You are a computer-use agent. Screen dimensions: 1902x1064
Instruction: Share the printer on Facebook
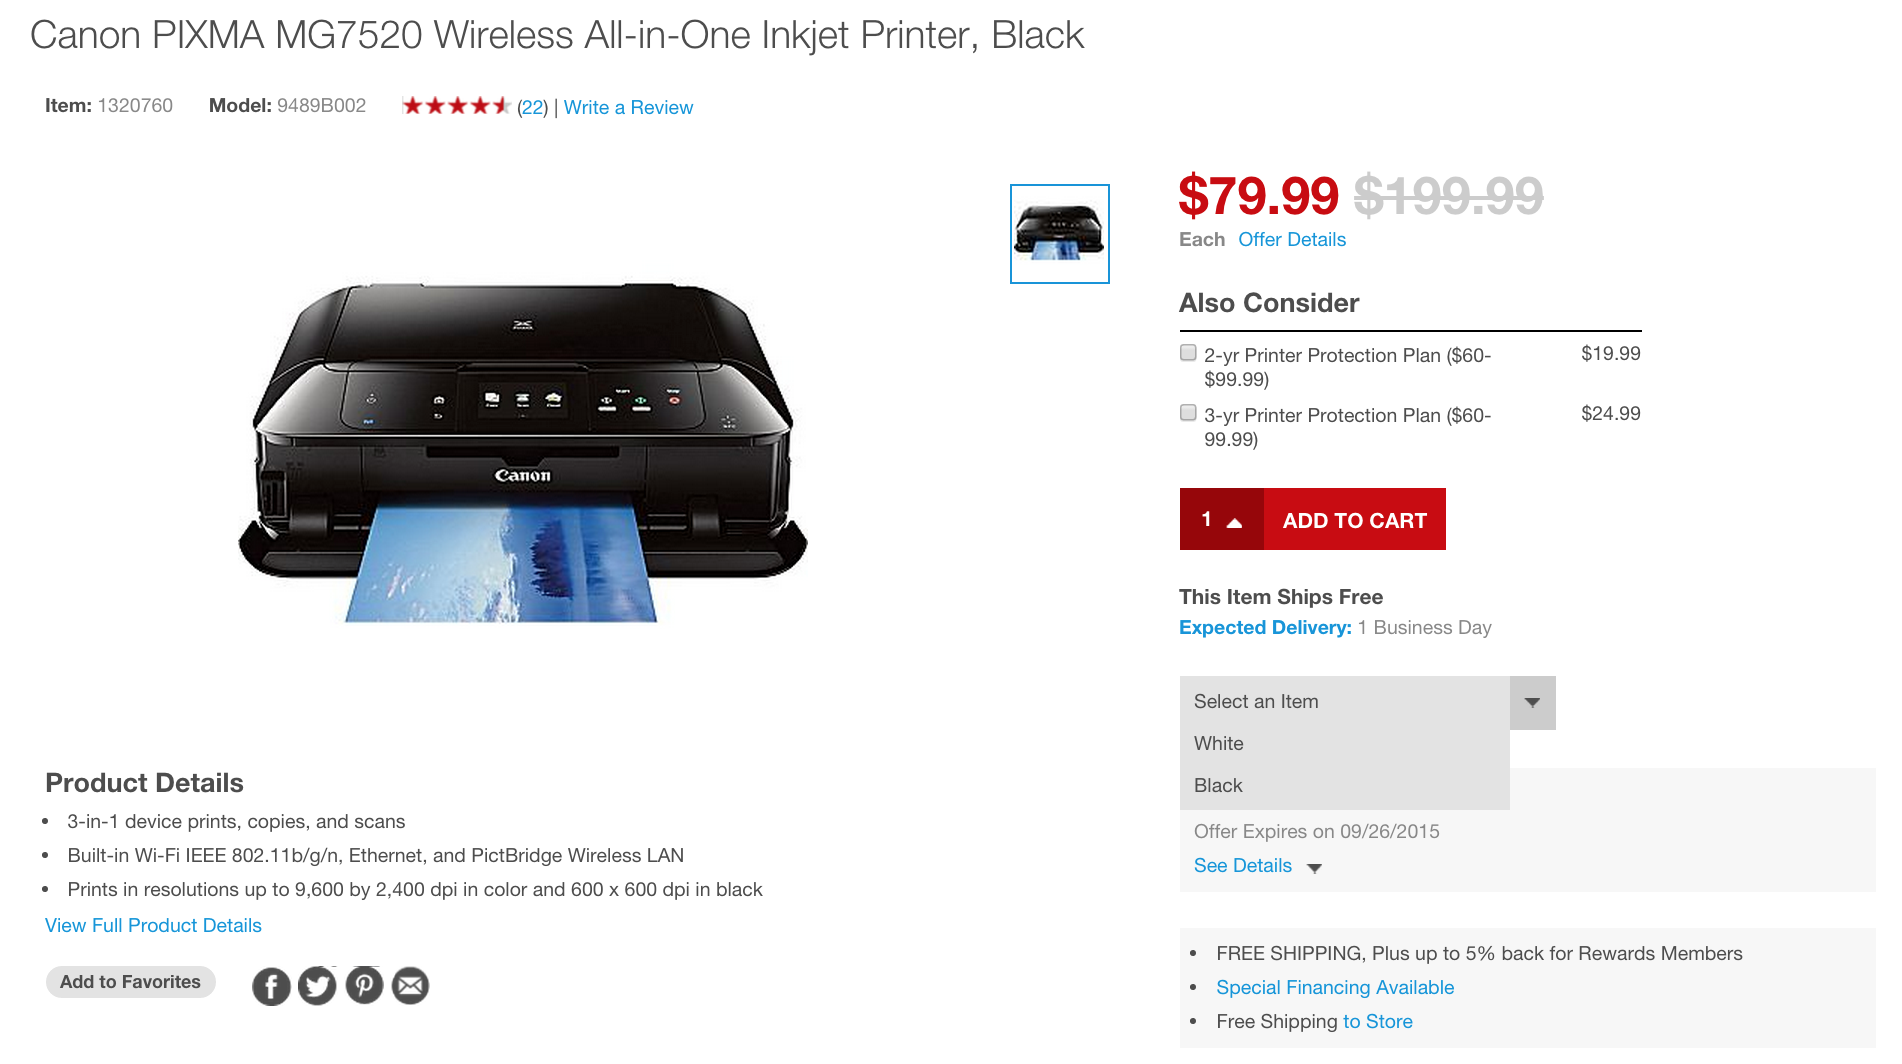point(271,985)
